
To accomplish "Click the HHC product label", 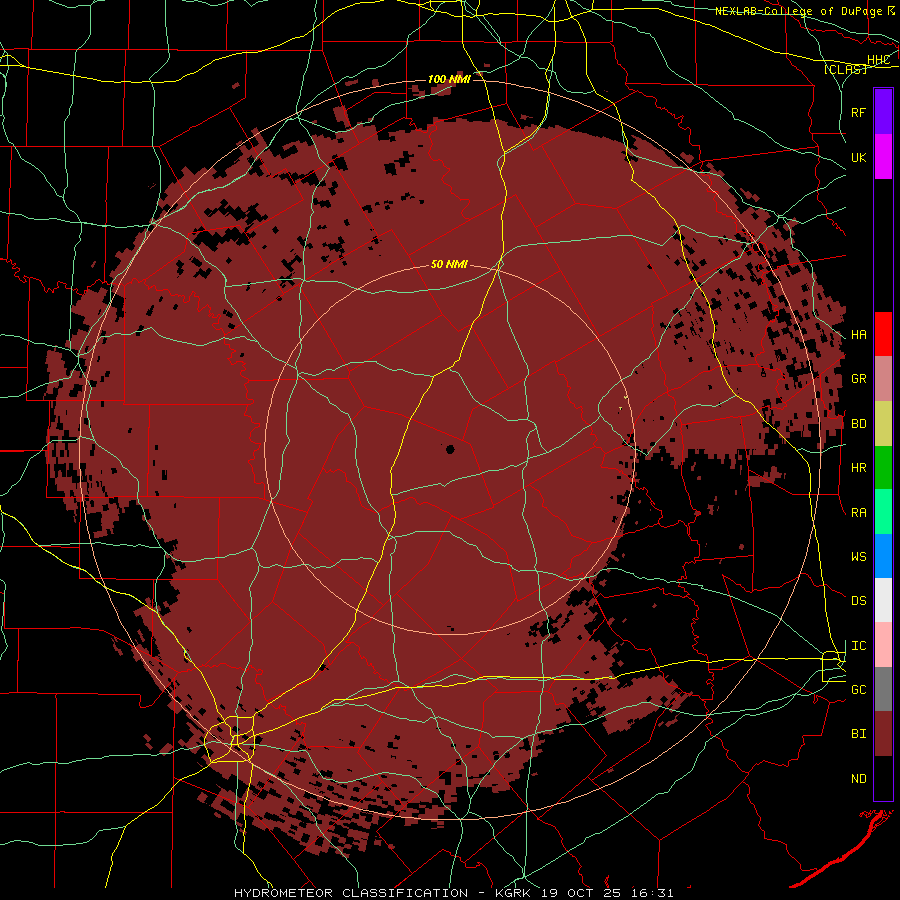I will [x=879, y=60].
